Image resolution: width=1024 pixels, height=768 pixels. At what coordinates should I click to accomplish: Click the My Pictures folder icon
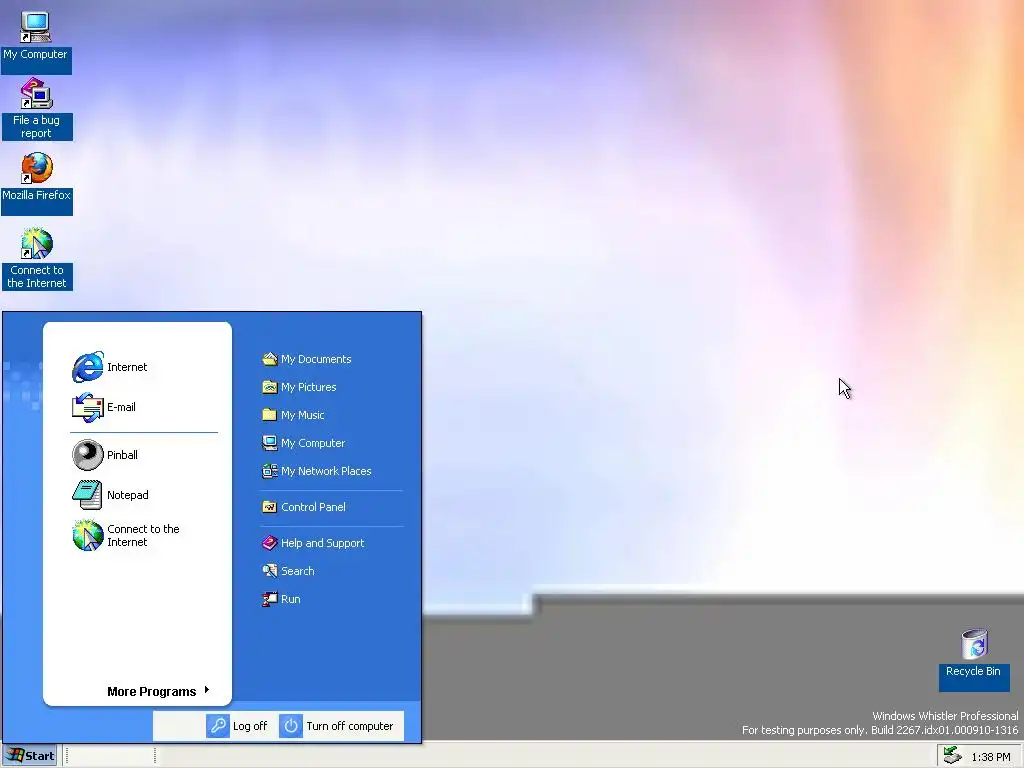point(270,387)
